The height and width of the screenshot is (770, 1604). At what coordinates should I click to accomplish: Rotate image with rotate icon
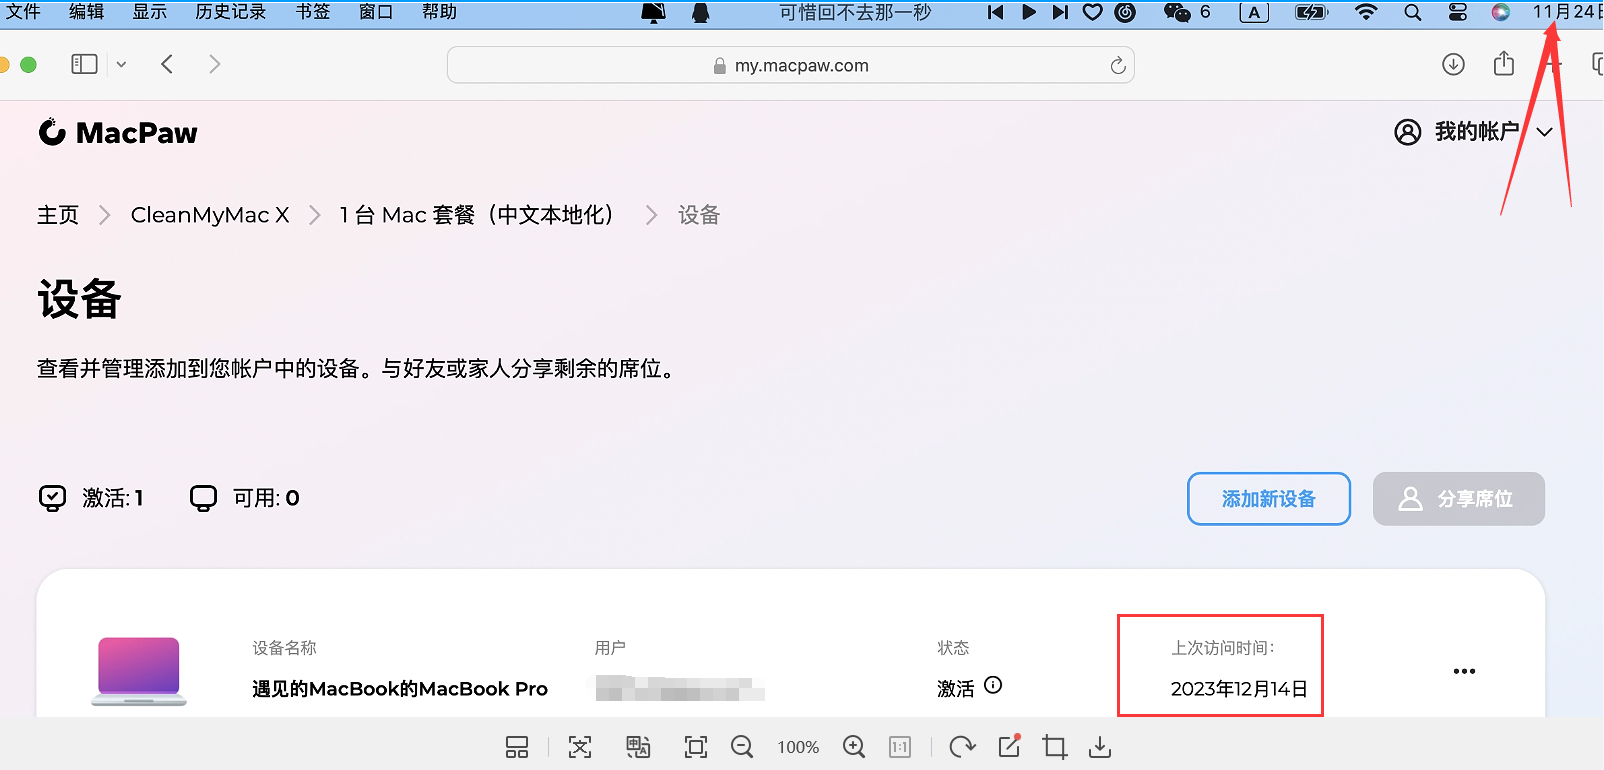[962, 747]
